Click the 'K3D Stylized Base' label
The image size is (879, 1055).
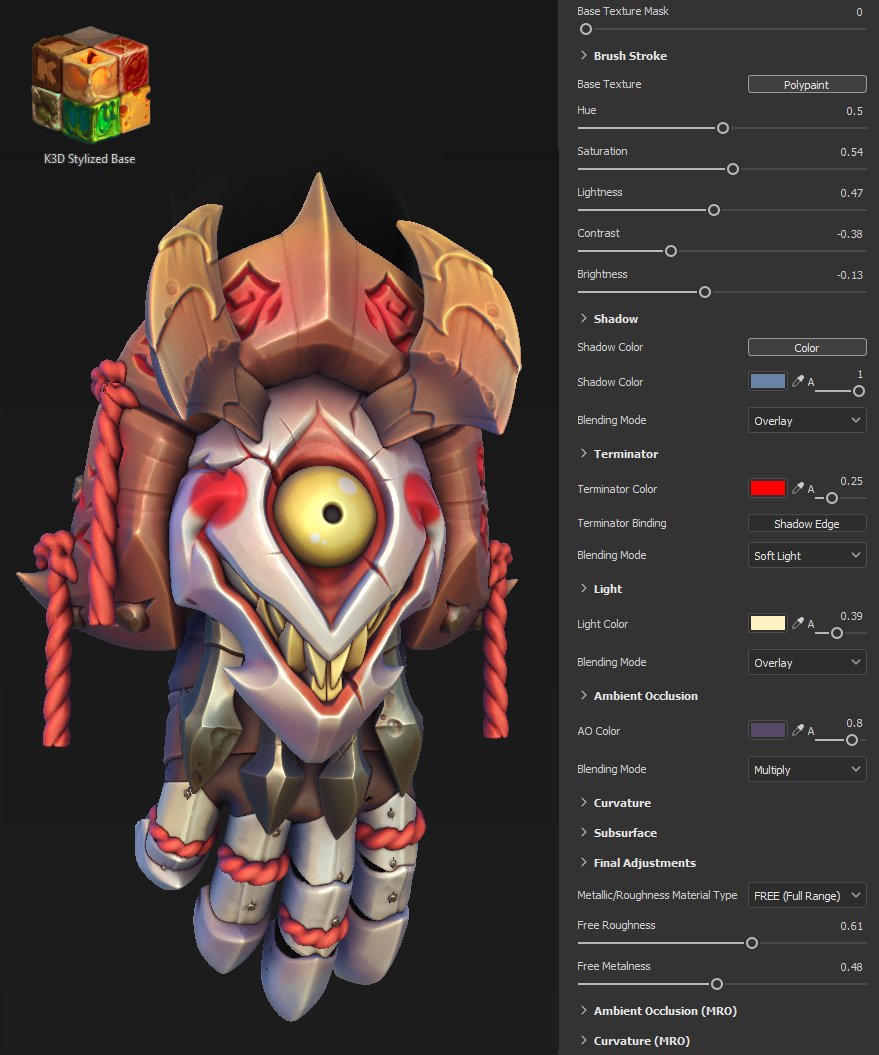click(90, 159)
